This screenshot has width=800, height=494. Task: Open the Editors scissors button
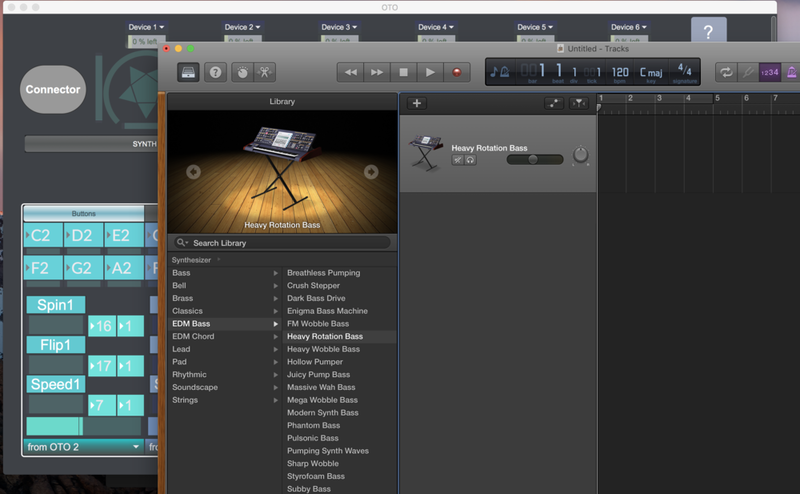coord(265,72)
